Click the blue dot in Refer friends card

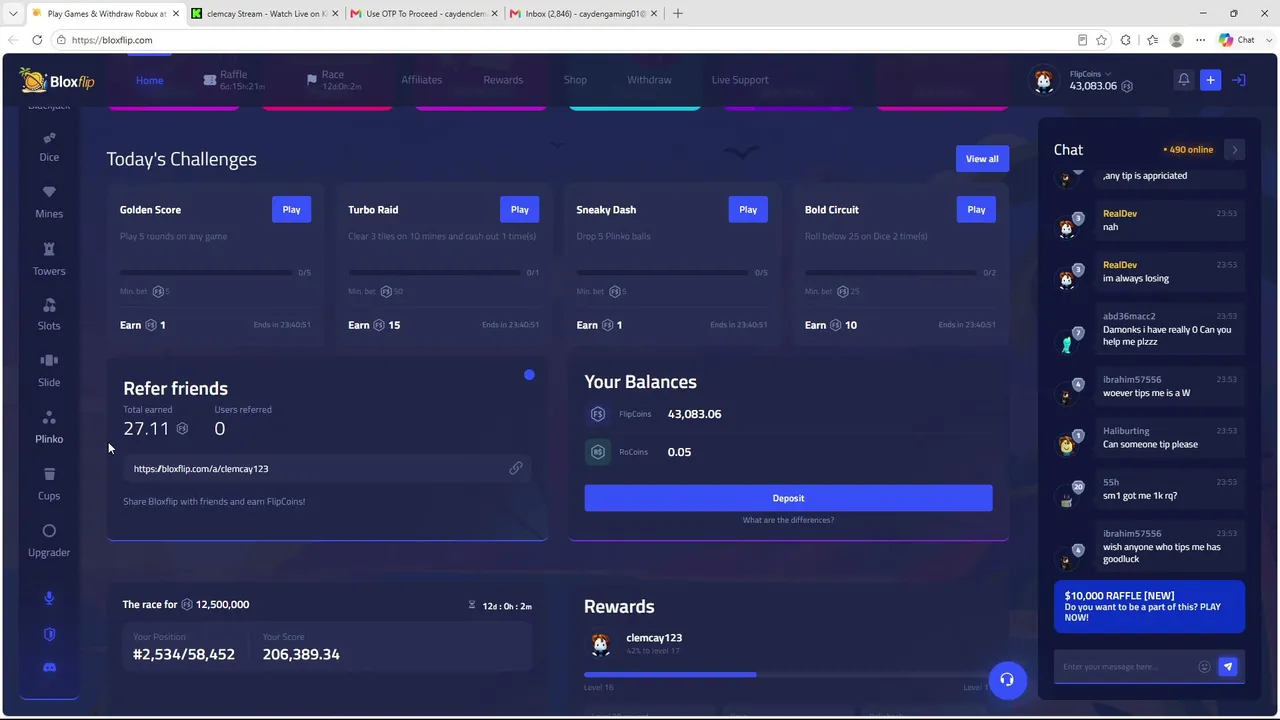click(529, 375)
